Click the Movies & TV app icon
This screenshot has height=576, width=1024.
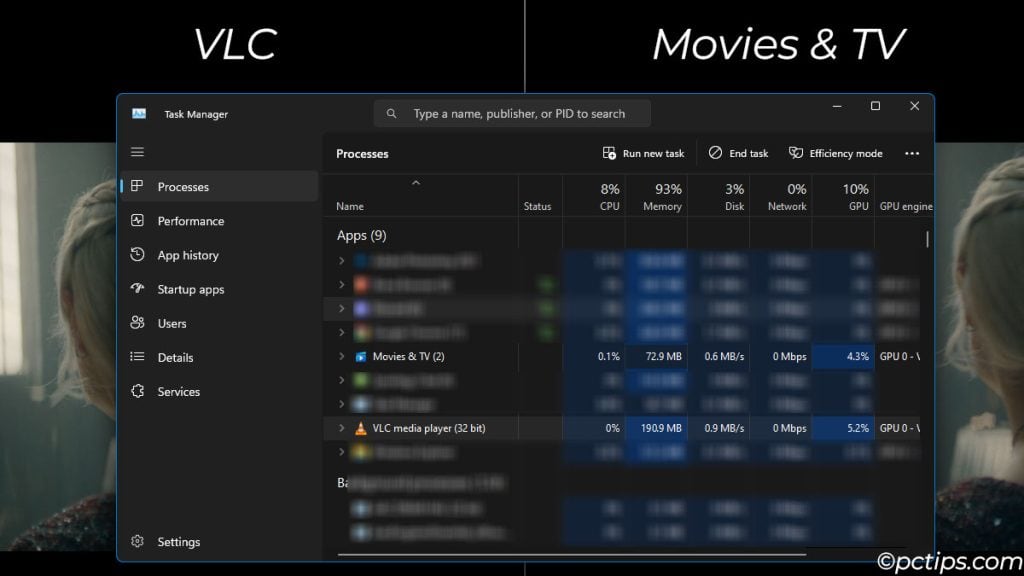pos(360,357)
